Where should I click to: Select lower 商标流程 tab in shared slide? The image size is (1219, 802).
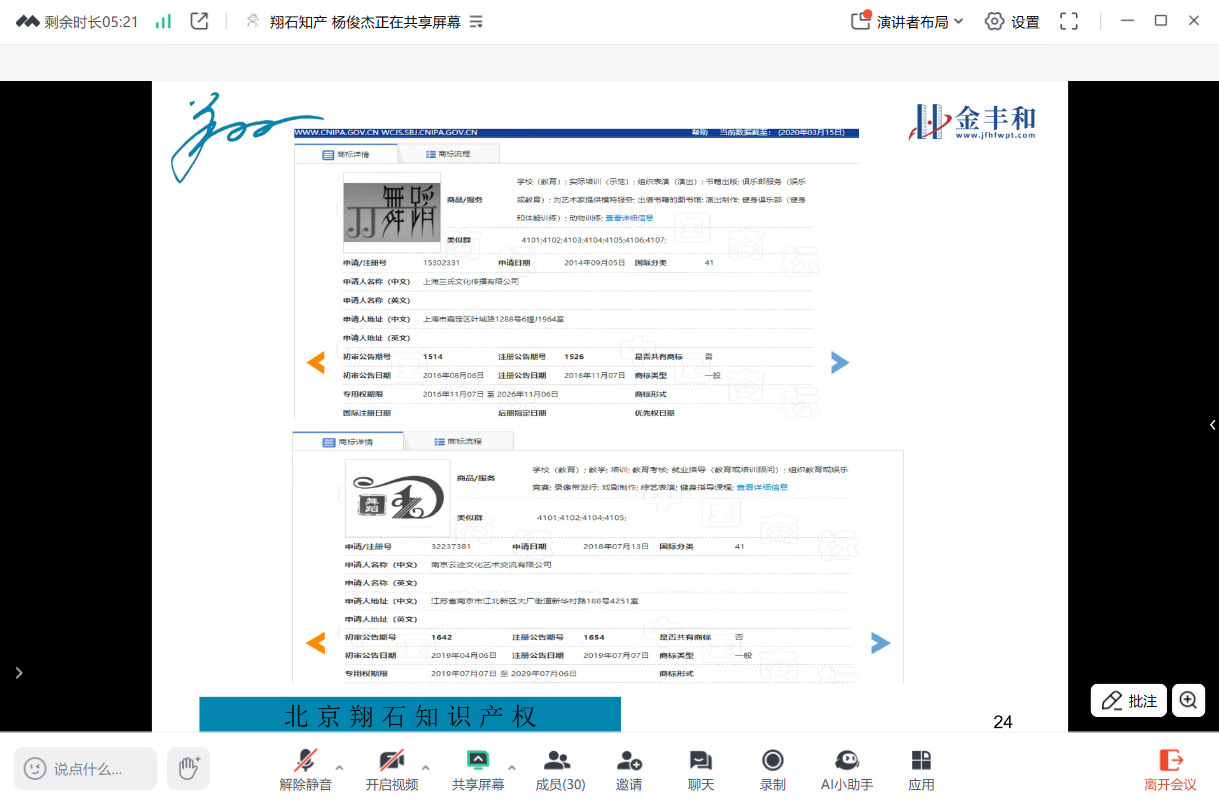pyautogui.click(x=458, y=441)
